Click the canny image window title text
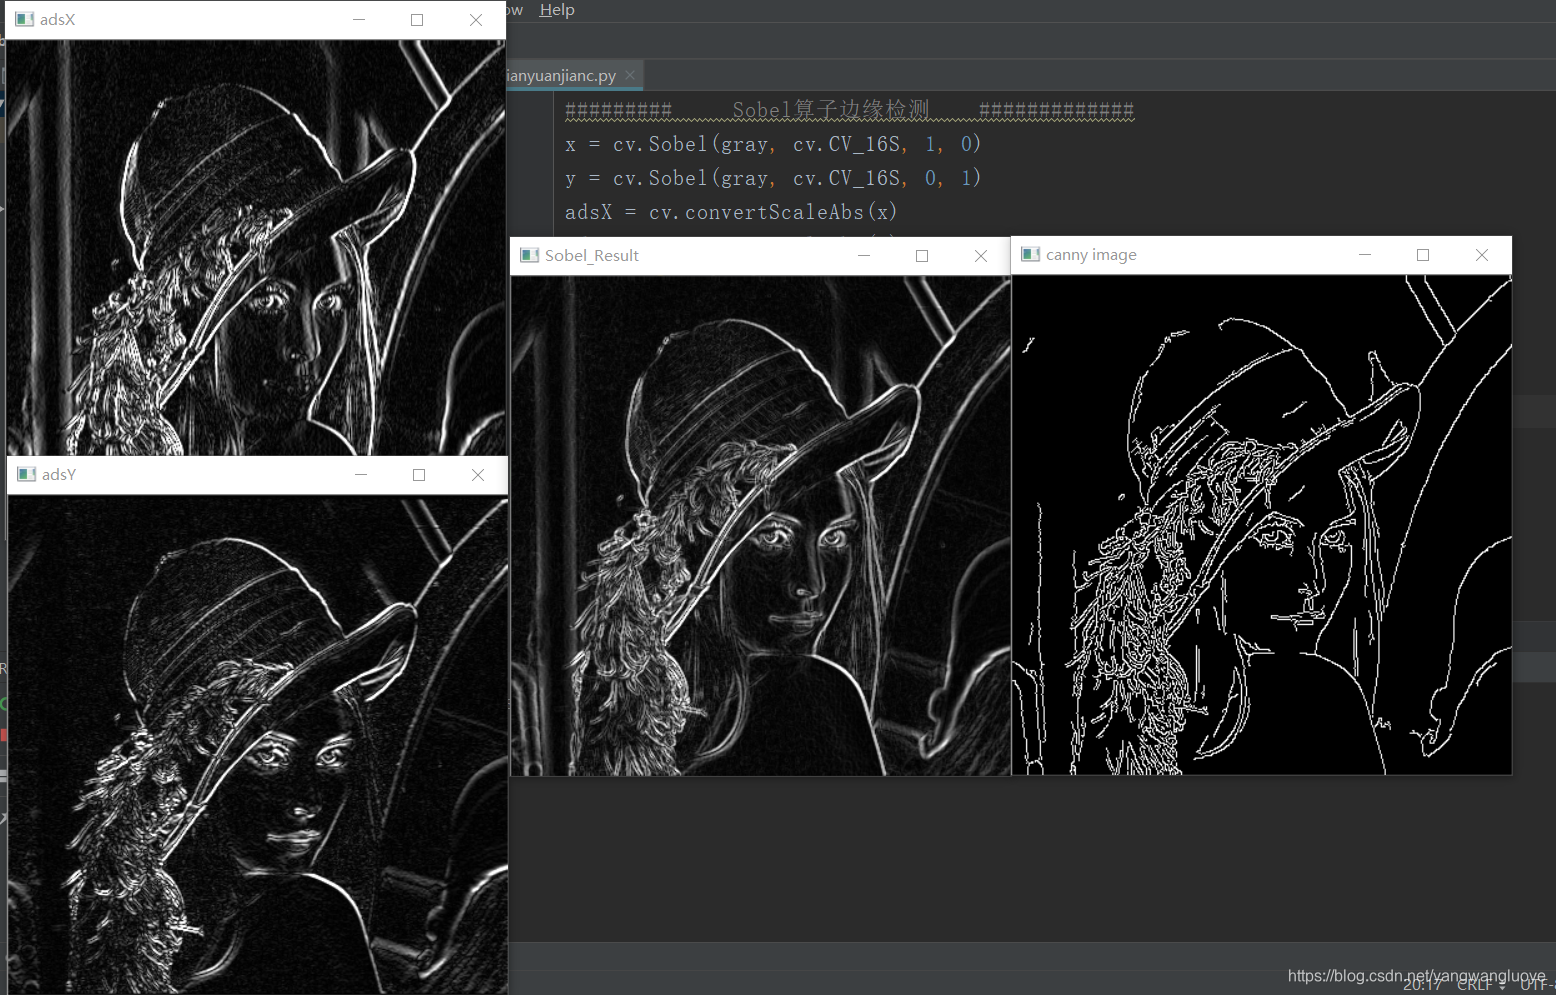The height and width of the screenshot is (995, 1556). 1091,255
